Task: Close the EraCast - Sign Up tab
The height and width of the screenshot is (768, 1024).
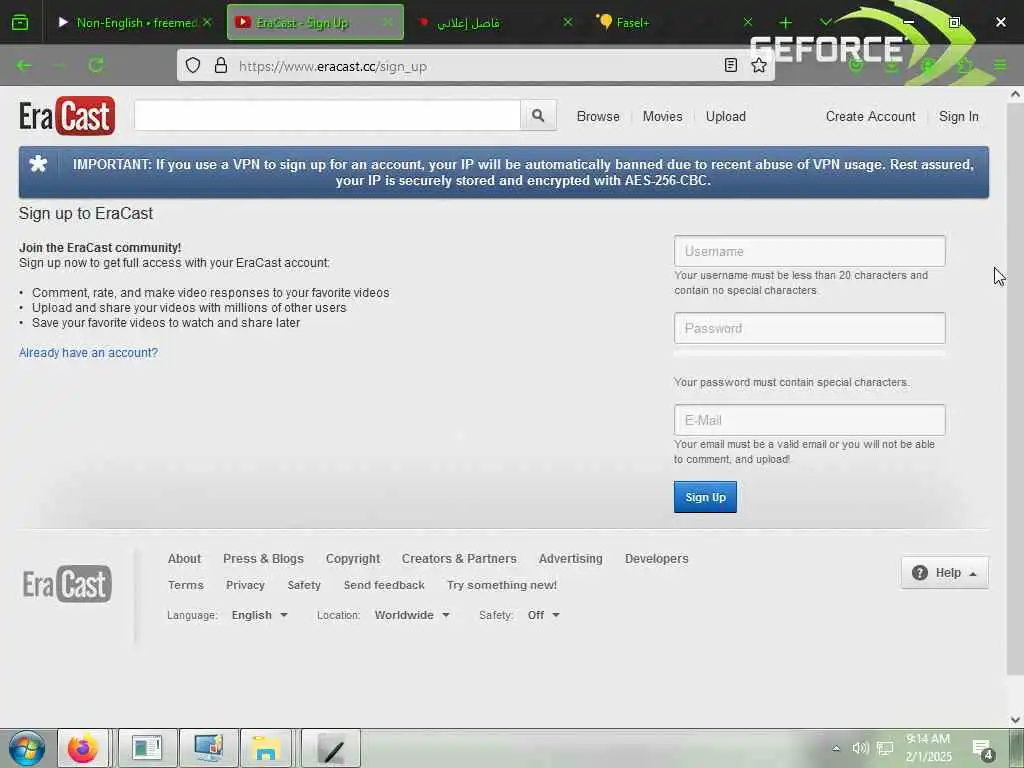Action: click(387, 22)
